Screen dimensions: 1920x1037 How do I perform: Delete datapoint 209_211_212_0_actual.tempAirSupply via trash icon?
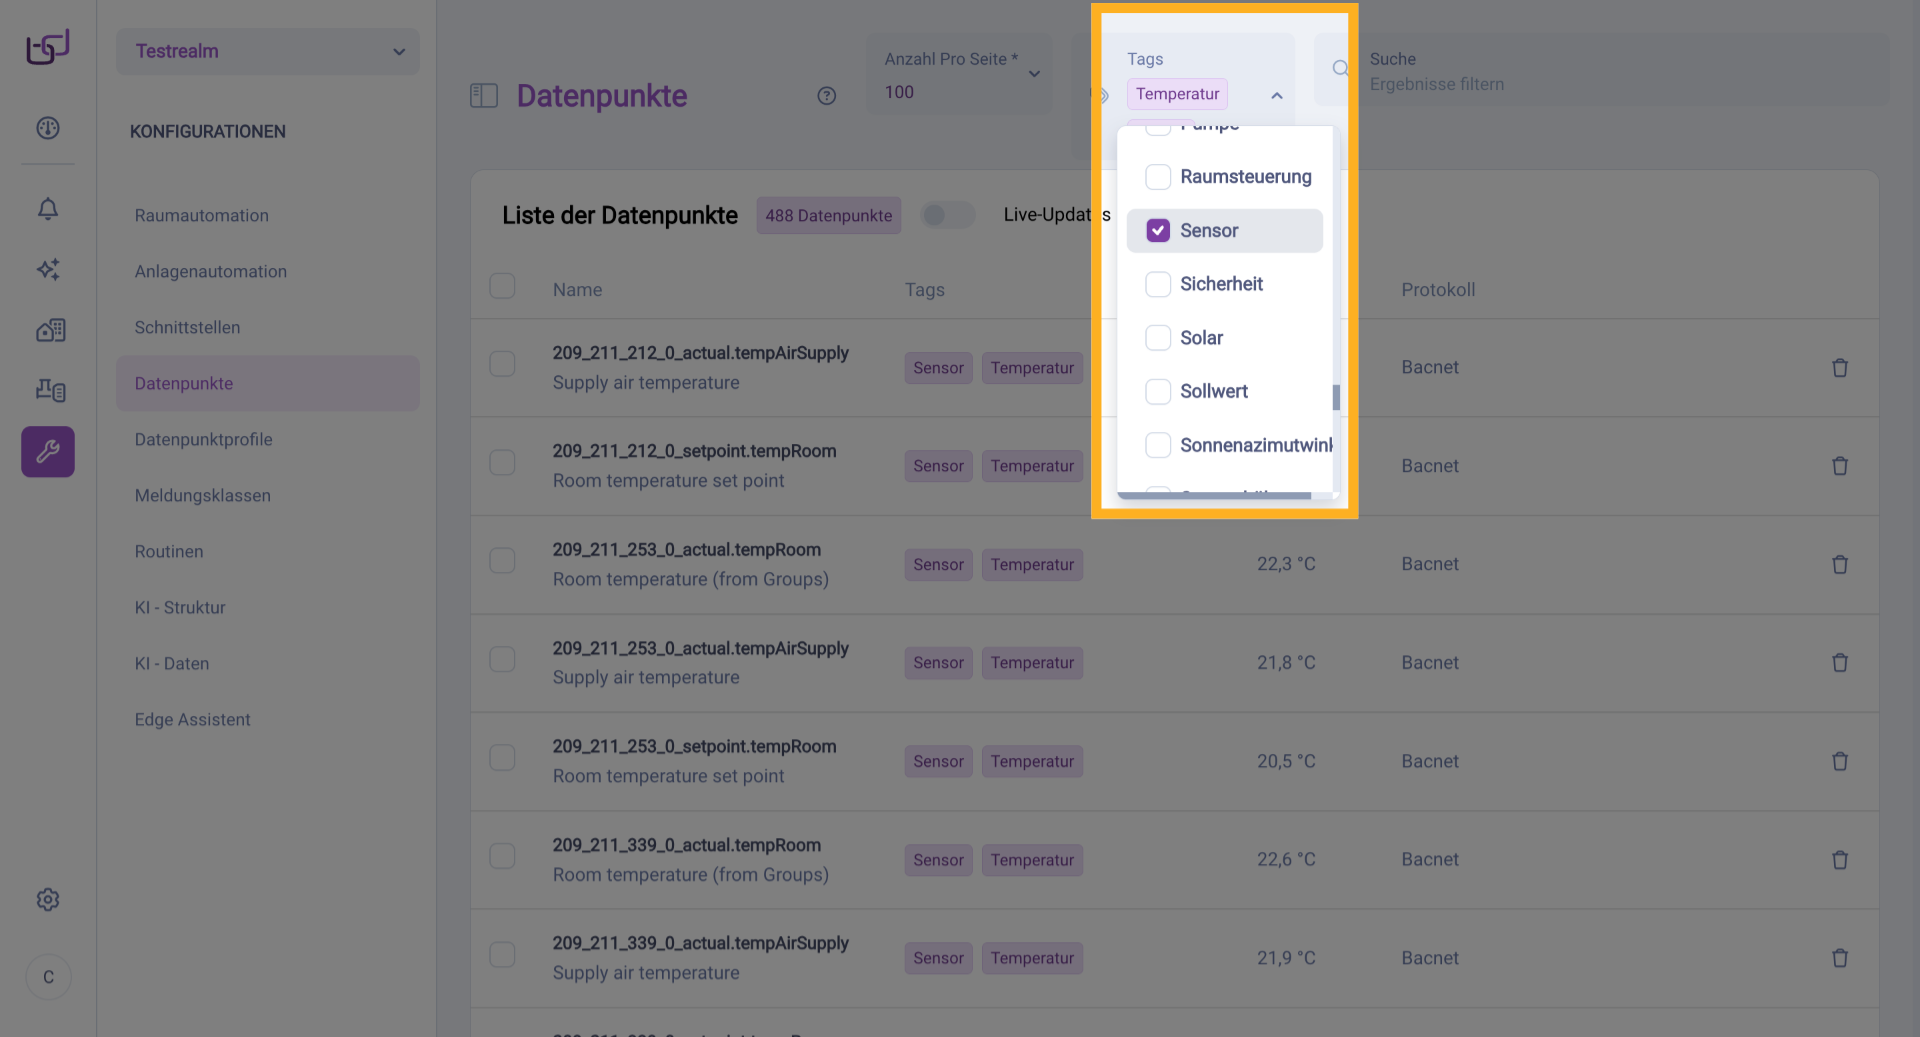[x=1841, y=368]
